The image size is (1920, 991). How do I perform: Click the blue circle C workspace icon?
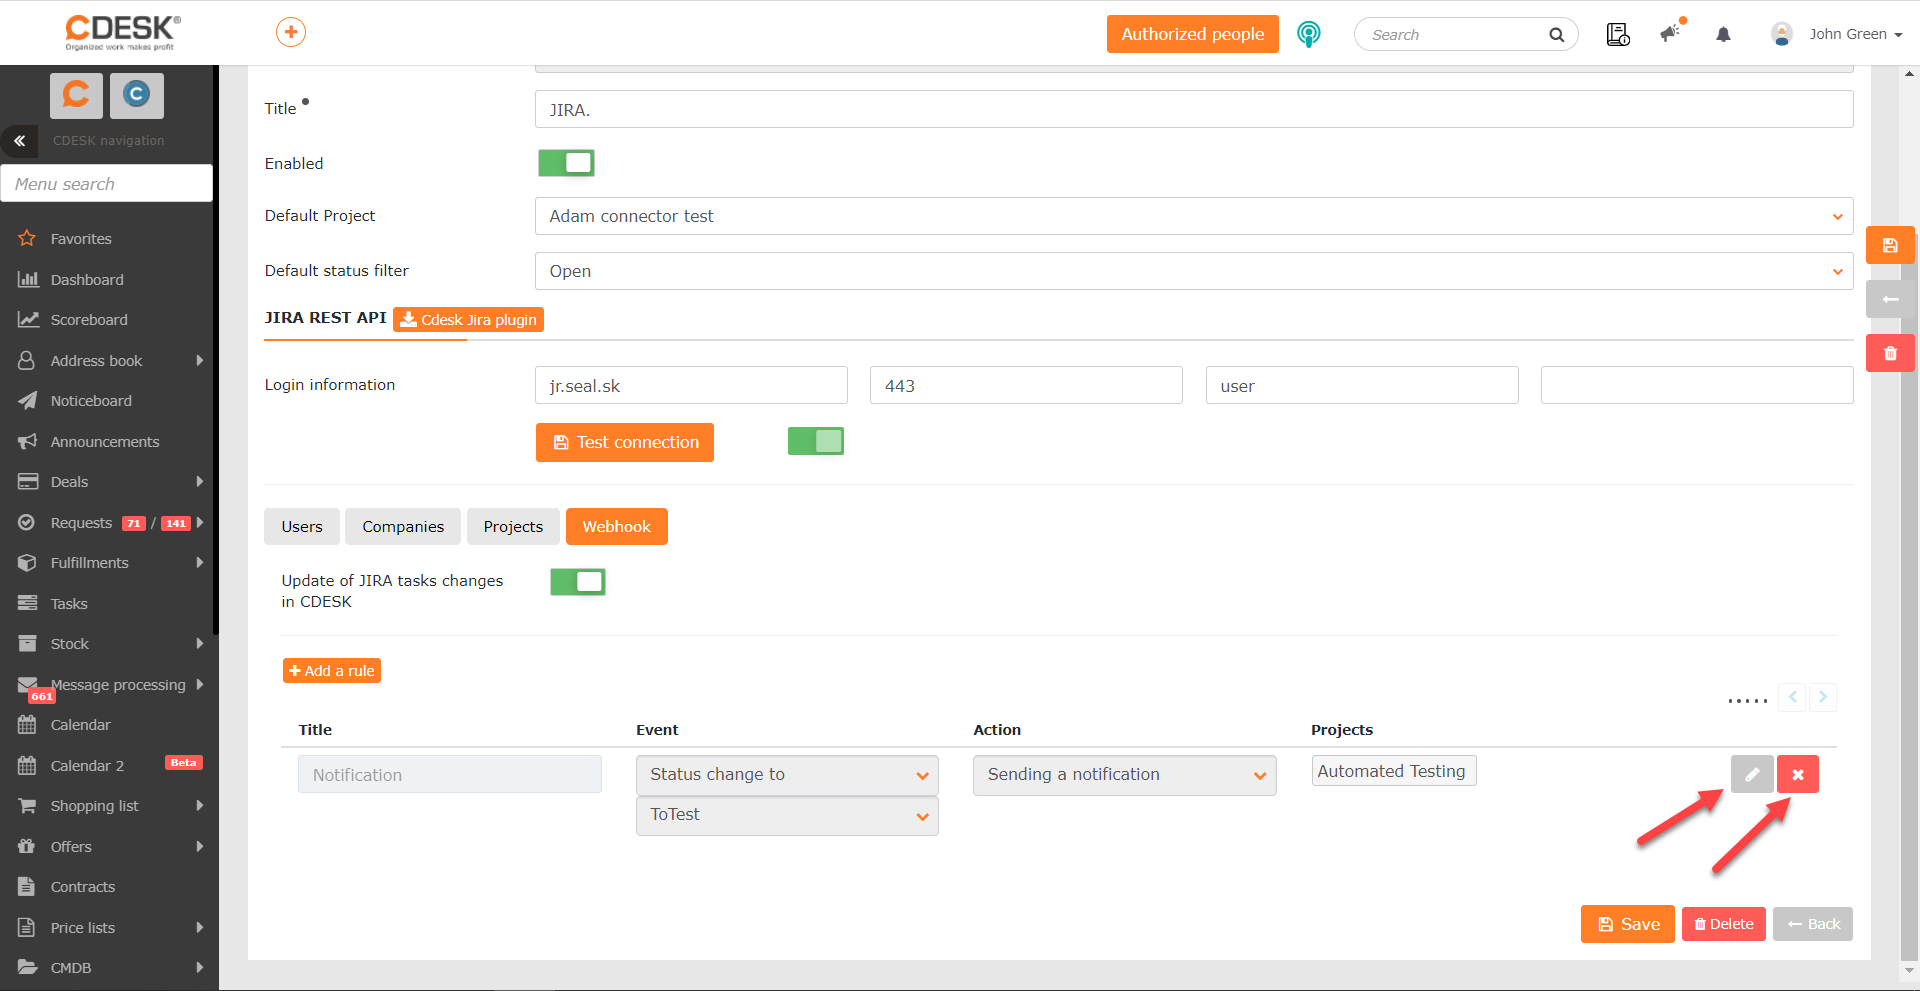click(137, 95)
